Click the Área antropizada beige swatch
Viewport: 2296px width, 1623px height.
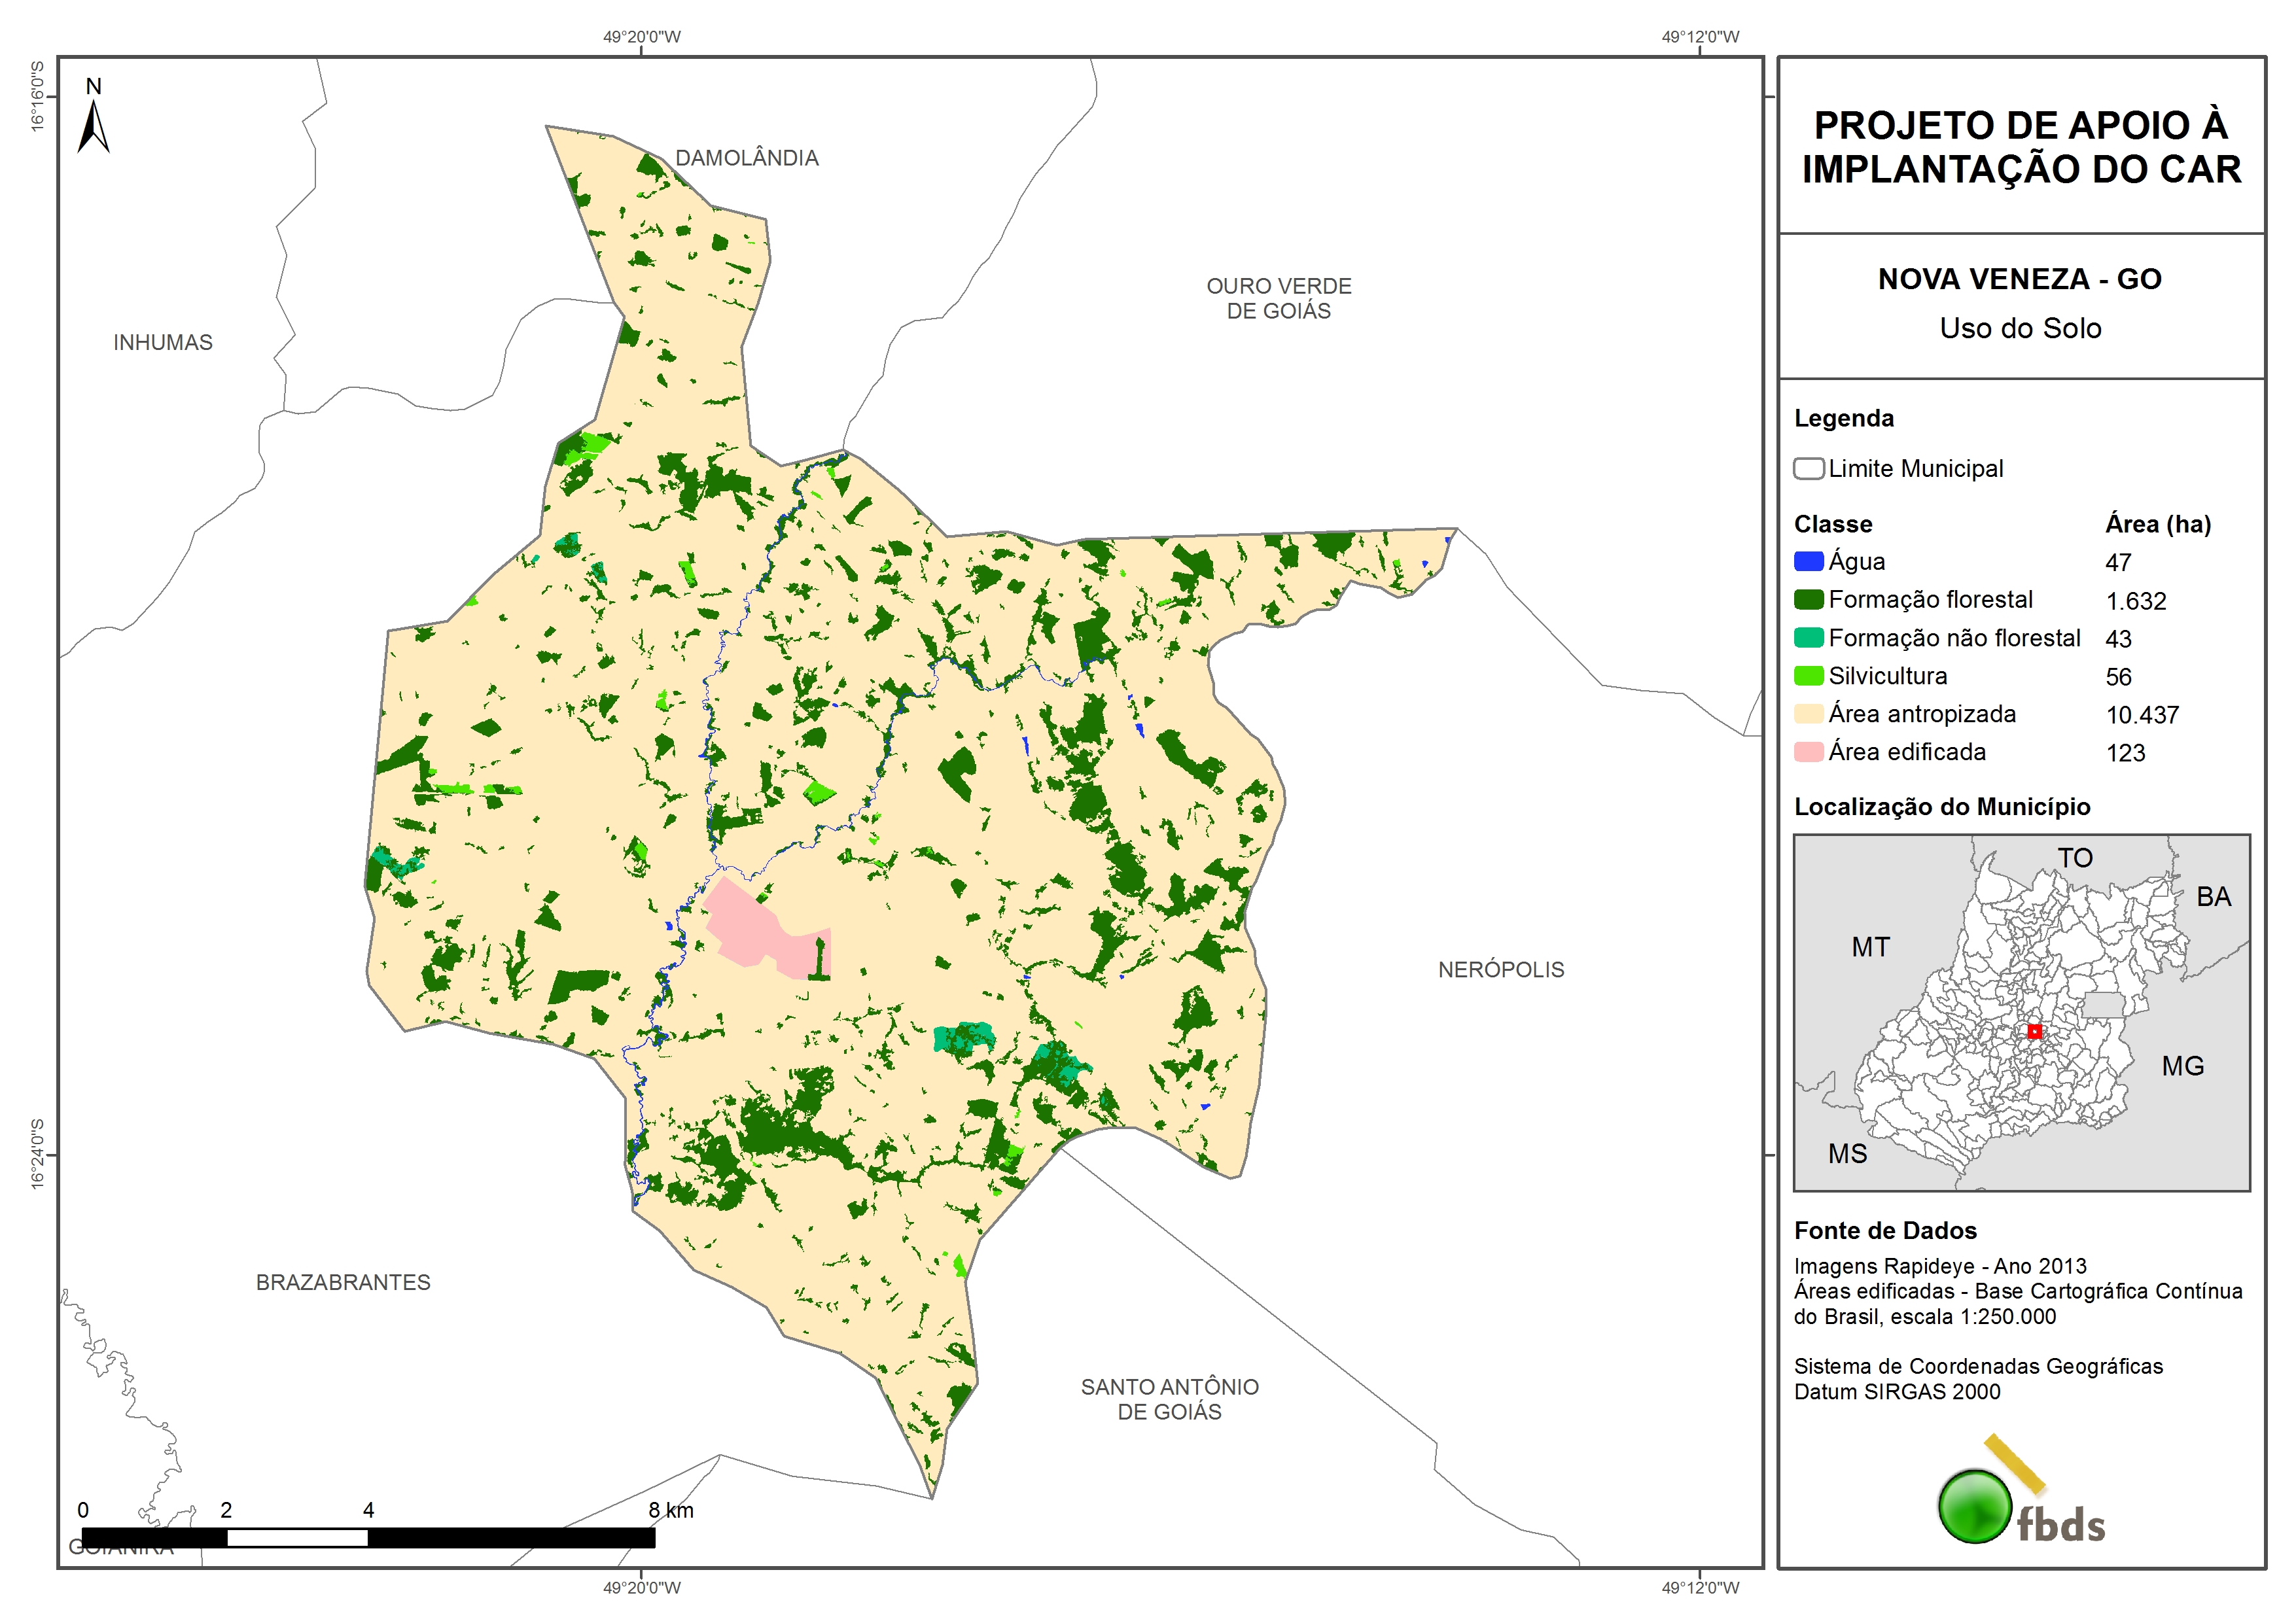pyautogui.click(x=1808, y=714)
